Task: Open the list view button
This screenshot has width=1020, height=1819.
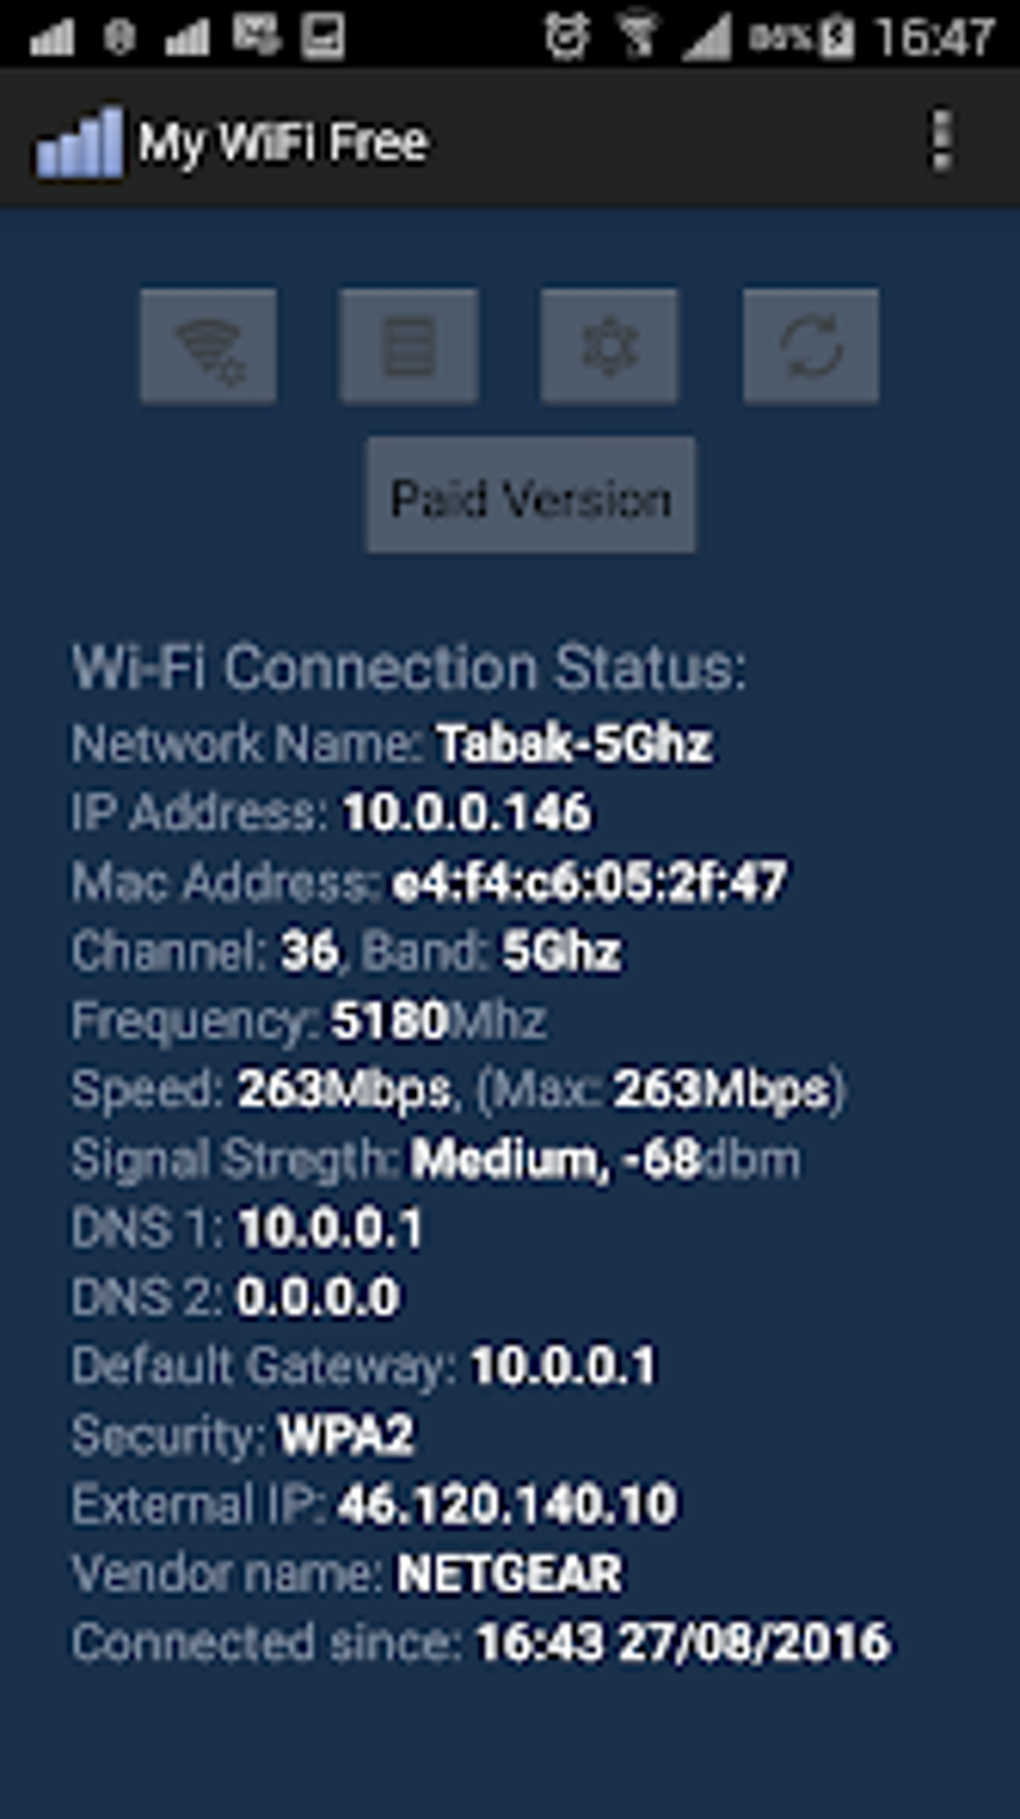Action: point(409,347)
